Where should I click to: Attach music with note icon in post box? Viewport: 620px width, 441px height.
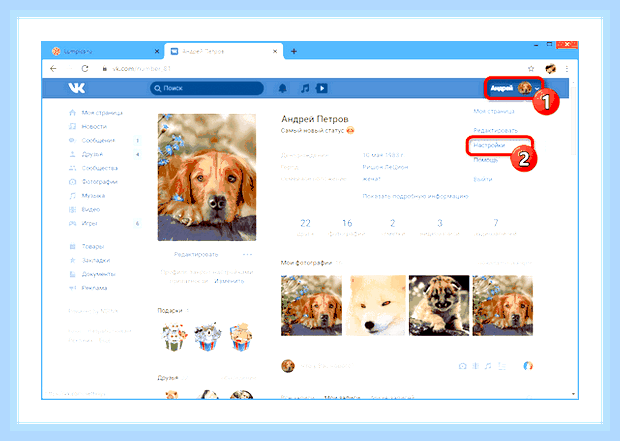coord(488,366)
